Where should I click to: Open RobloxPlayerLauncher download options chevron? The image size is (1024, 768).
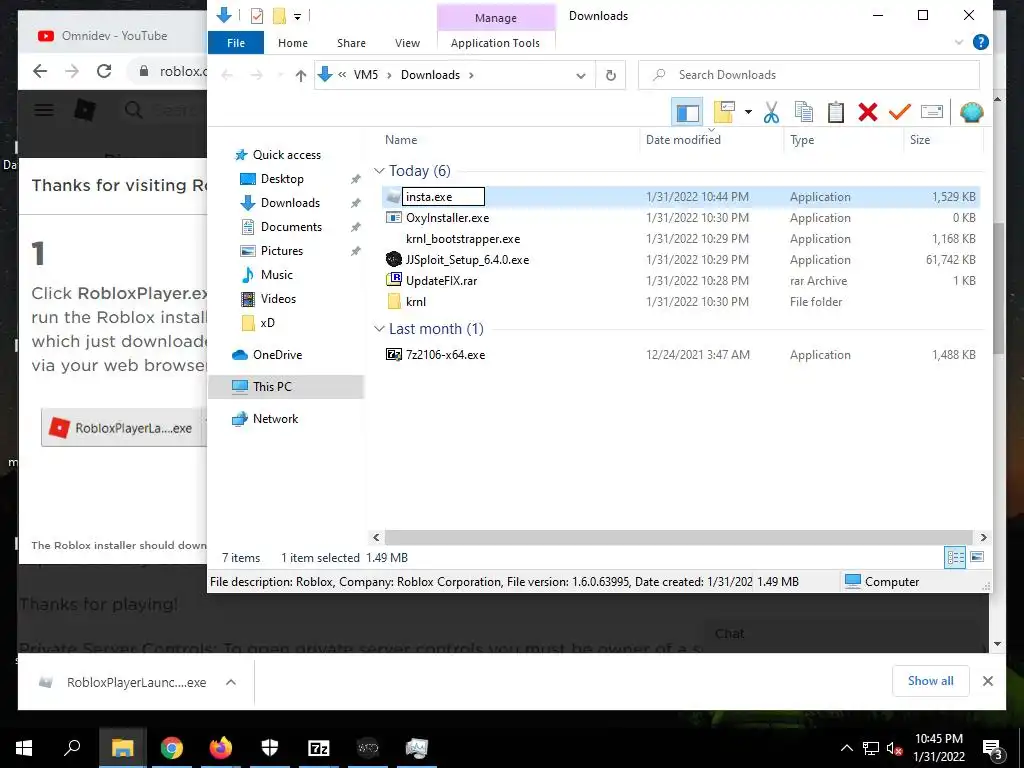(231, 682)
